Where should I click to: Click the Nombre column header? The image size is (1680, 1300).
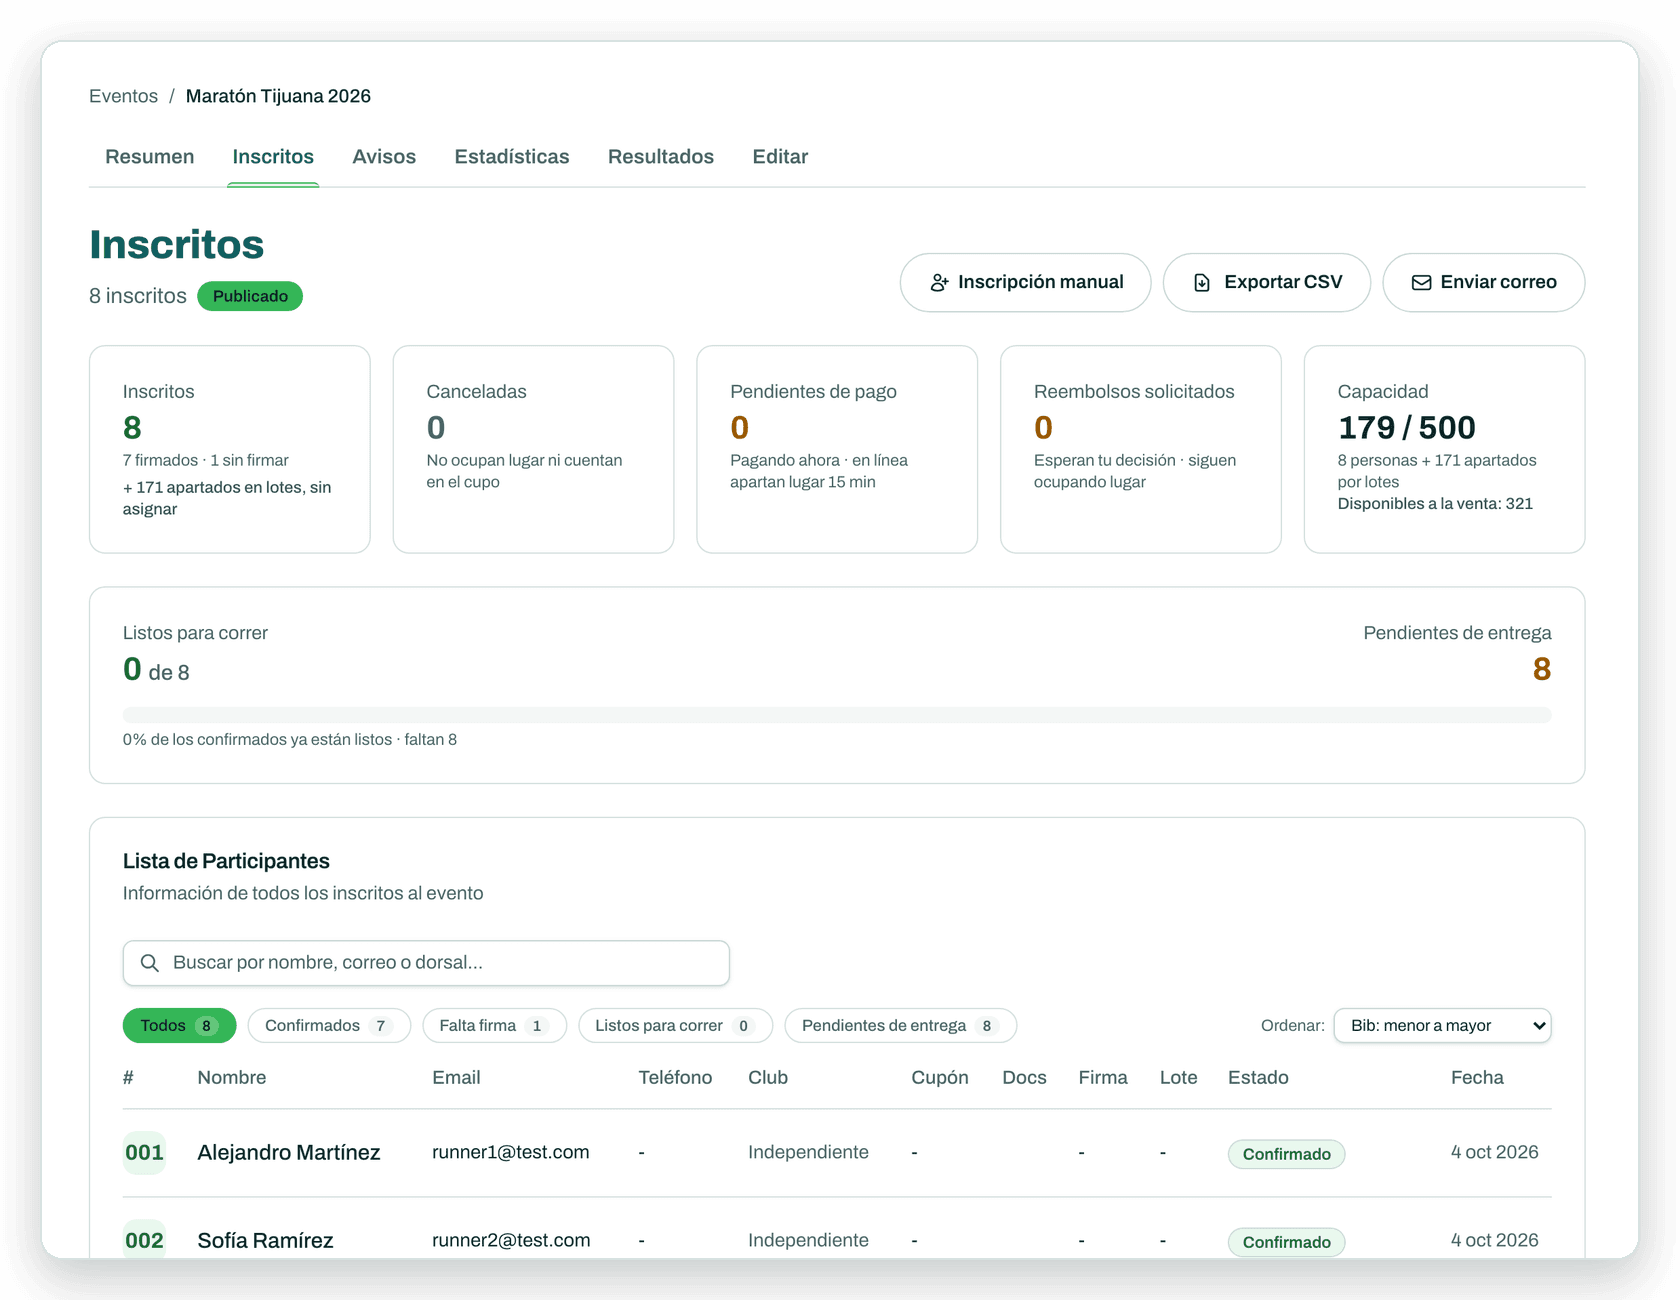[232, 1078]
